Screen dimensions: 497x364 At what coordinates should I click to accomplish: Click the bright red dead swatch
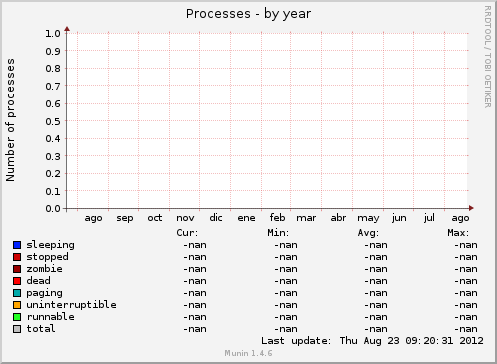click(17, 281)
